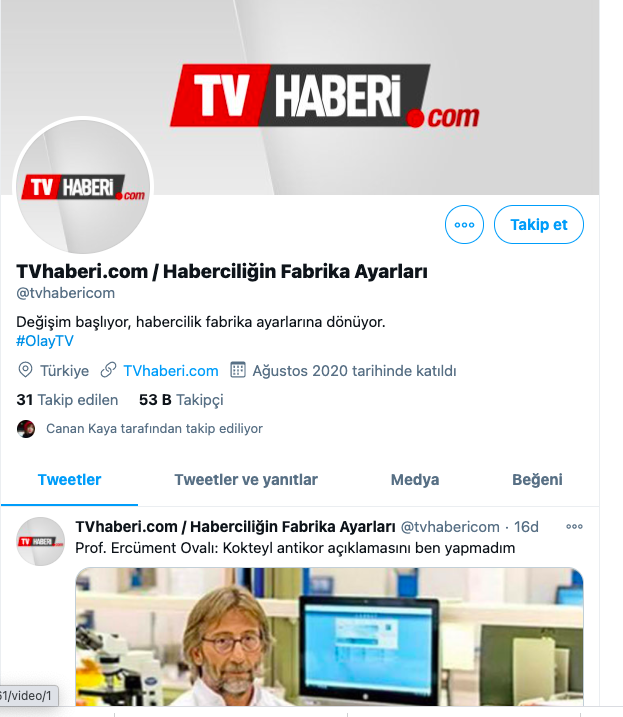Viewport: 623px width, 717px height.
Task: Click the chain link icon beside TVhaberi.com
Action: [108, 370]
